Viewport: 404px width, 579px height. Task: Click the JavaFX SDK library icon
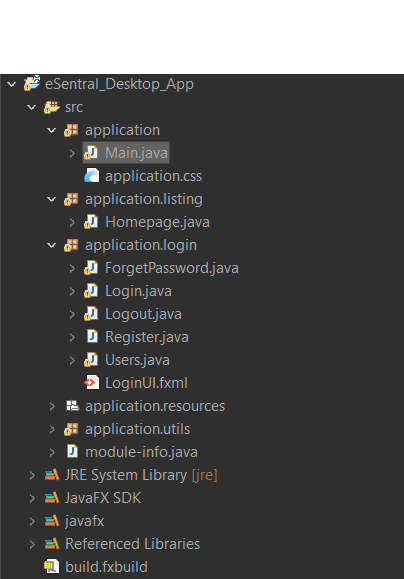[x=52, y=498]
